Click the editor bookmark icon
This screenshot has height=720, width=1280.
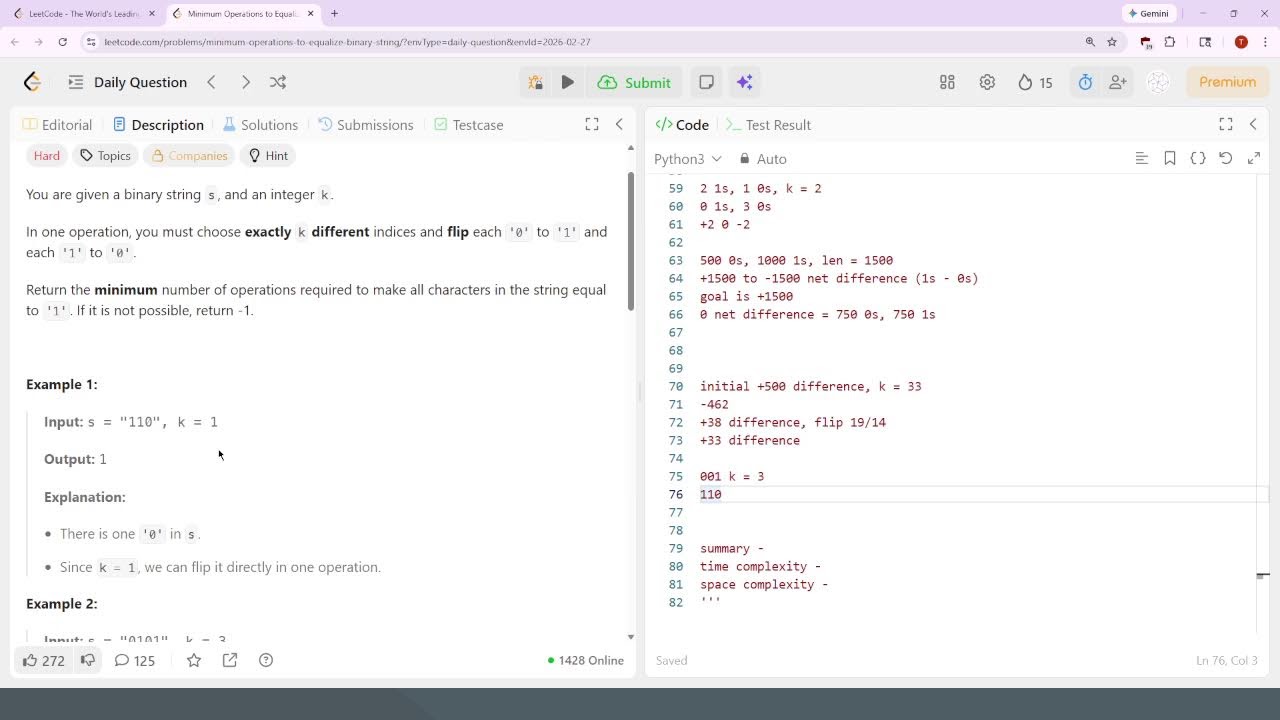click(x=1170, y=158)
